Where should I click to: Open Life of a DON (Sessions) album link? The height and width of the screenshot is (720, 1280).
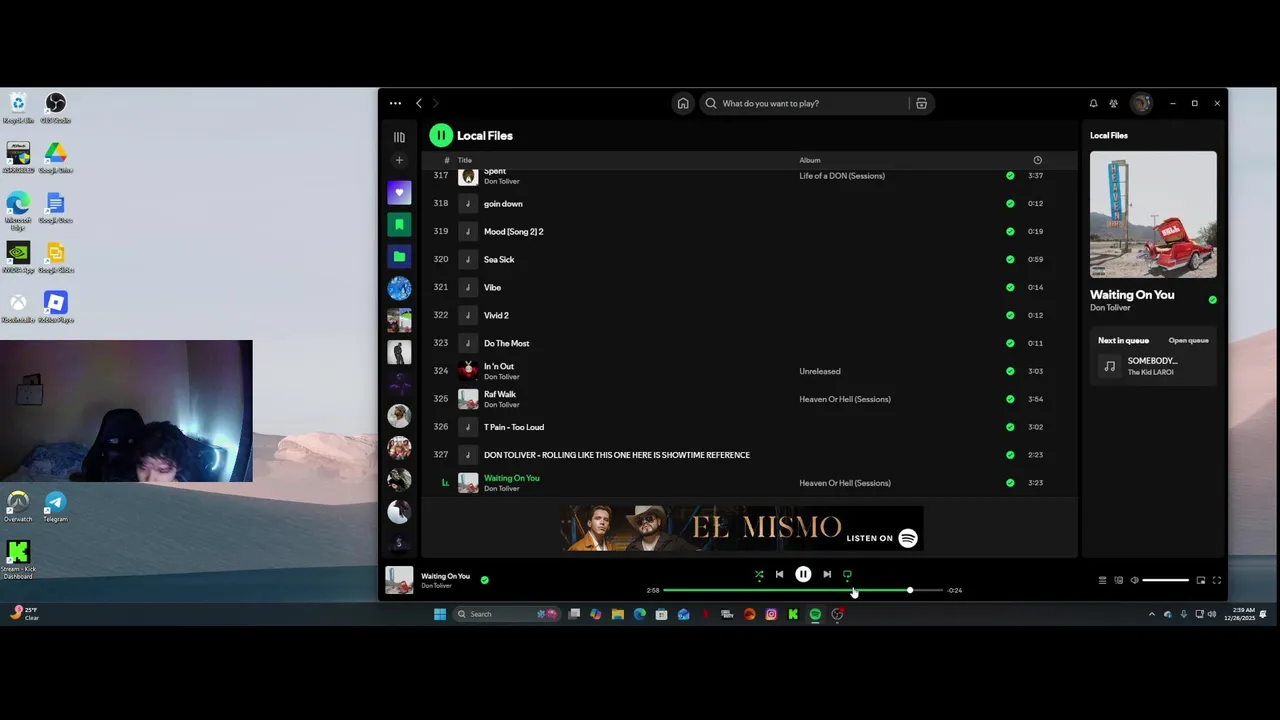(x=842, y=176)
